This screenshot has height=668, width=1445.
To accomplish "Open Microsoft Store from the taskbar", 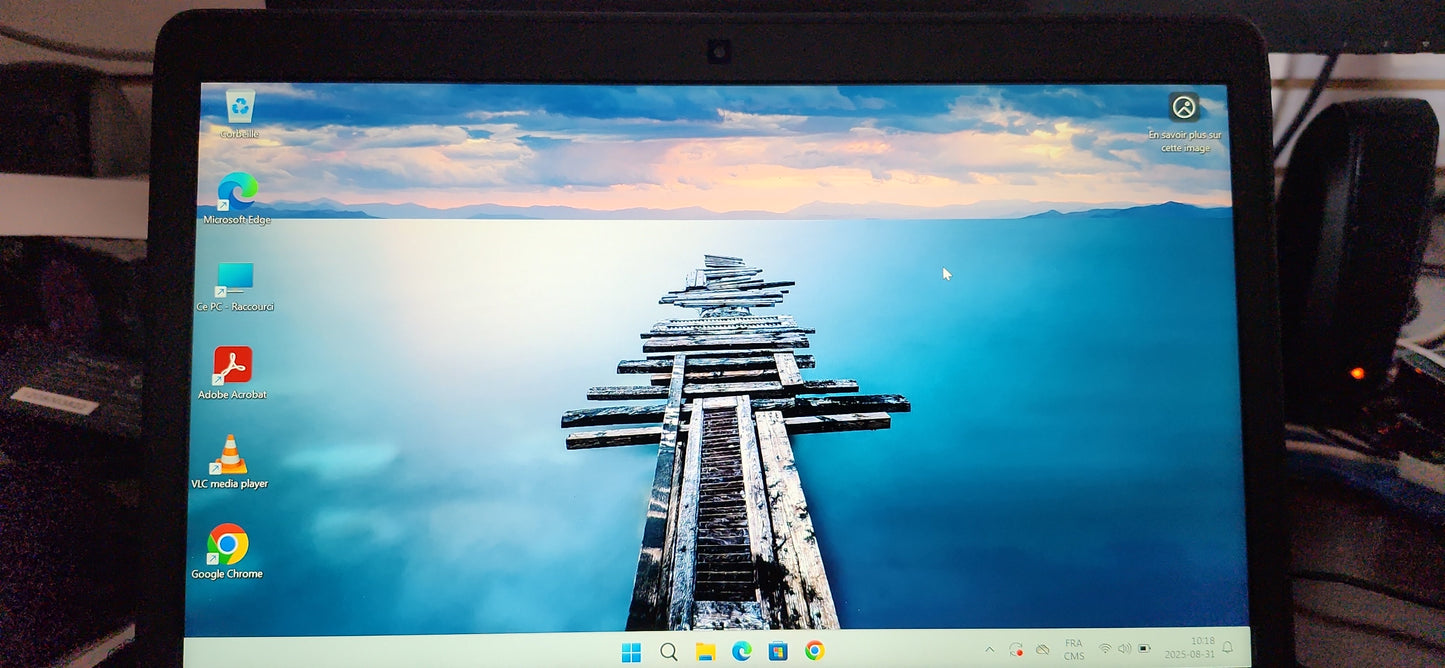I will pos(778,652).
